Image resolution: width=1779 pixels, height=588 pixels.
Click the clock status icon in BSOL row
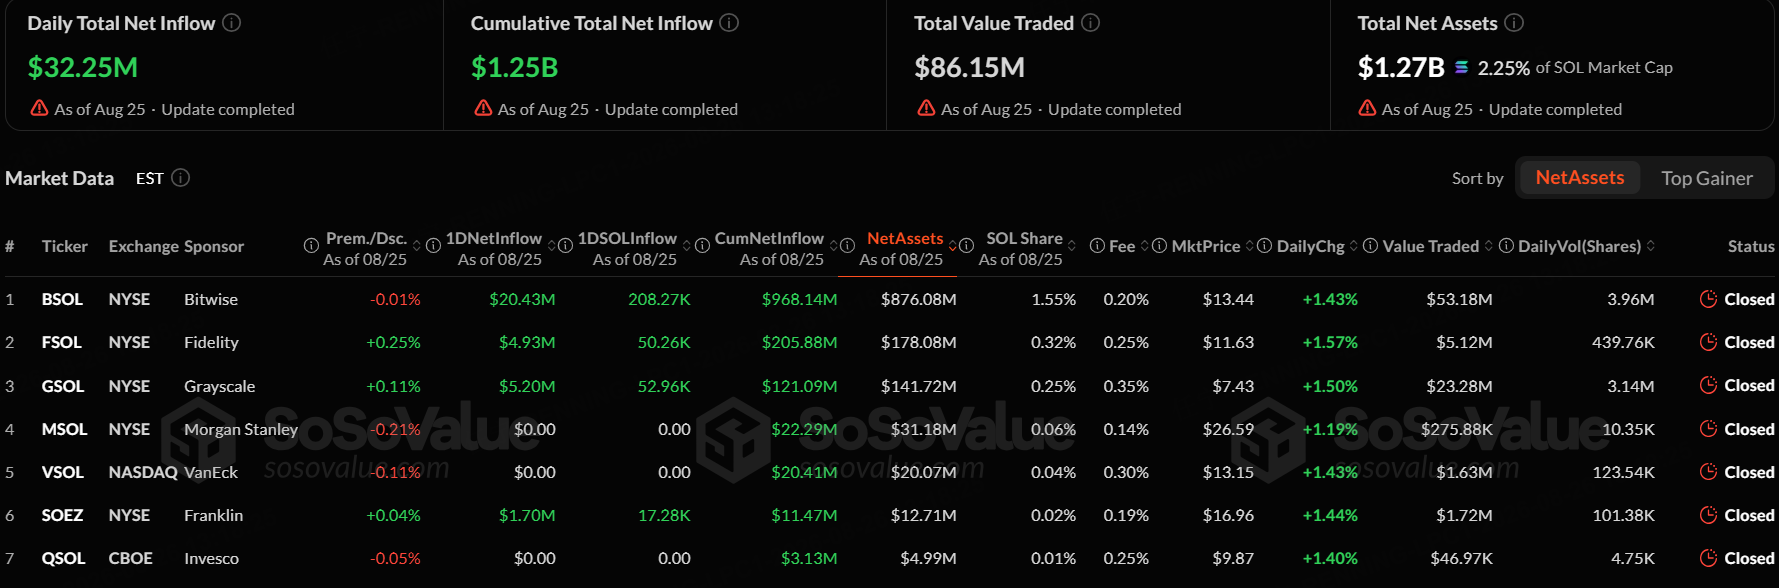[1708, 299]
